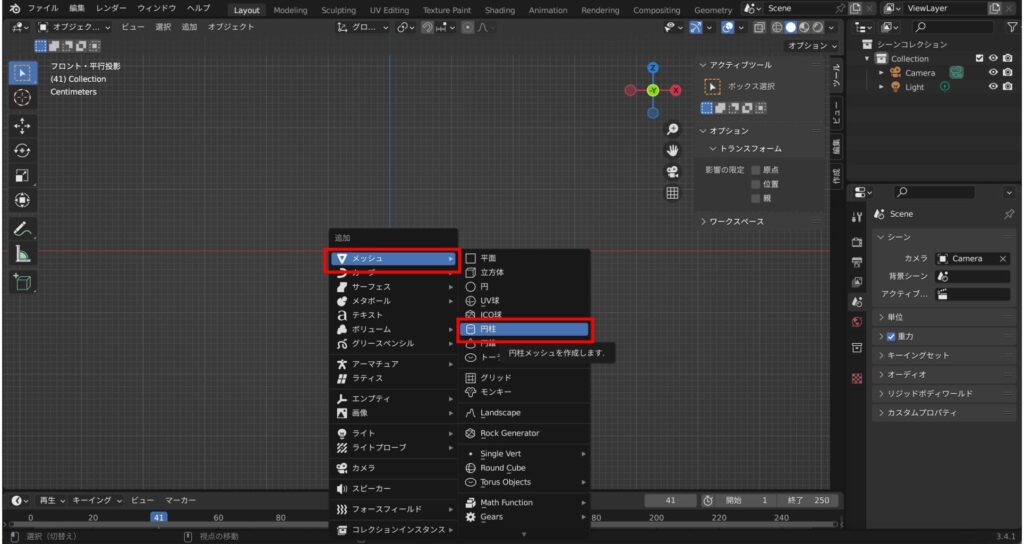The image size is (1024, 544).
Task: Click the green Y axis gizmo circle
Action: [x=652, y=90]
